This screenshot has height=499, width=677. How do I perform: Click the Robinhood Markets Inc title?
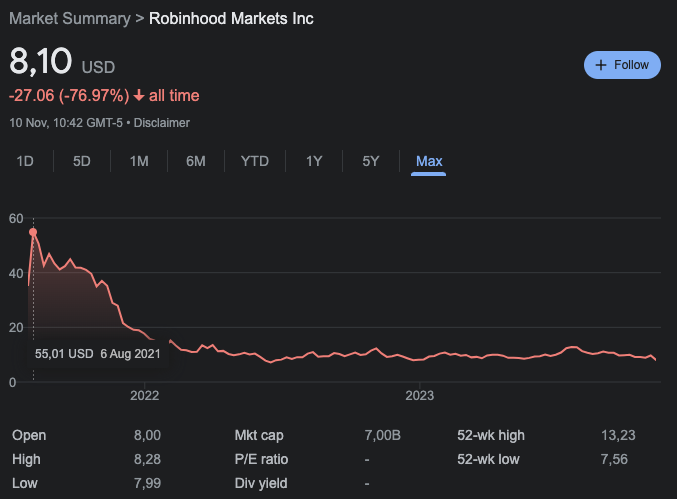[x=231, y=19]
